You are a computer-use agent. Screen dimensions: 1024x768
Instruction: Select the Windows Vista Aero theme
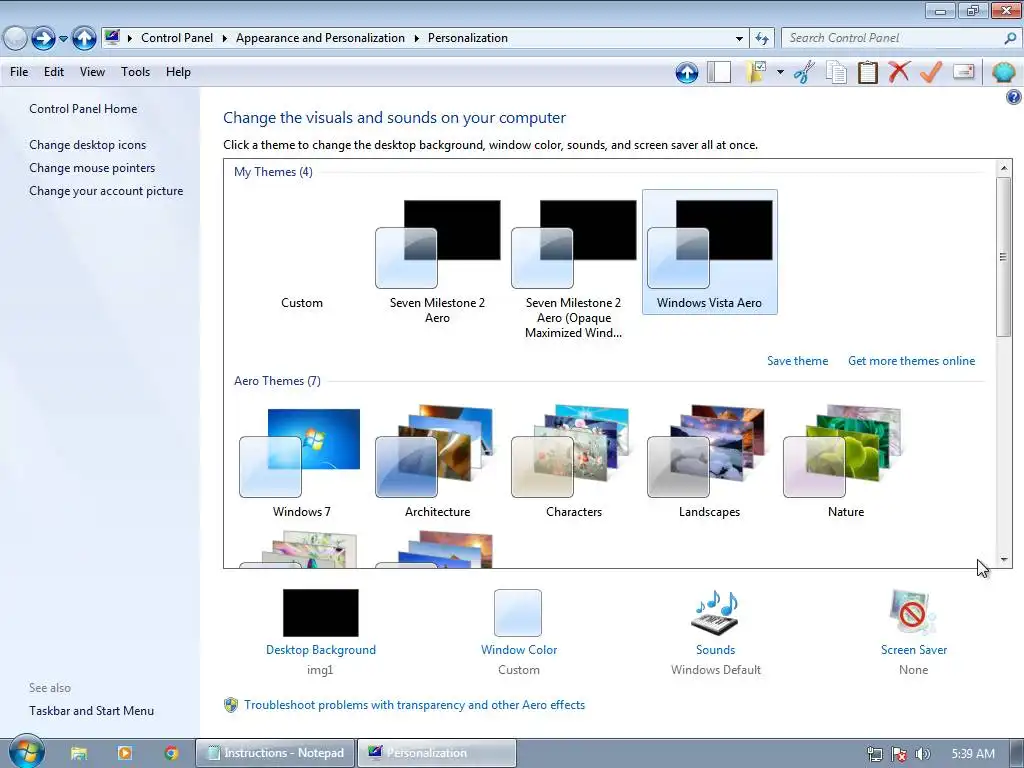pos(710,251)
